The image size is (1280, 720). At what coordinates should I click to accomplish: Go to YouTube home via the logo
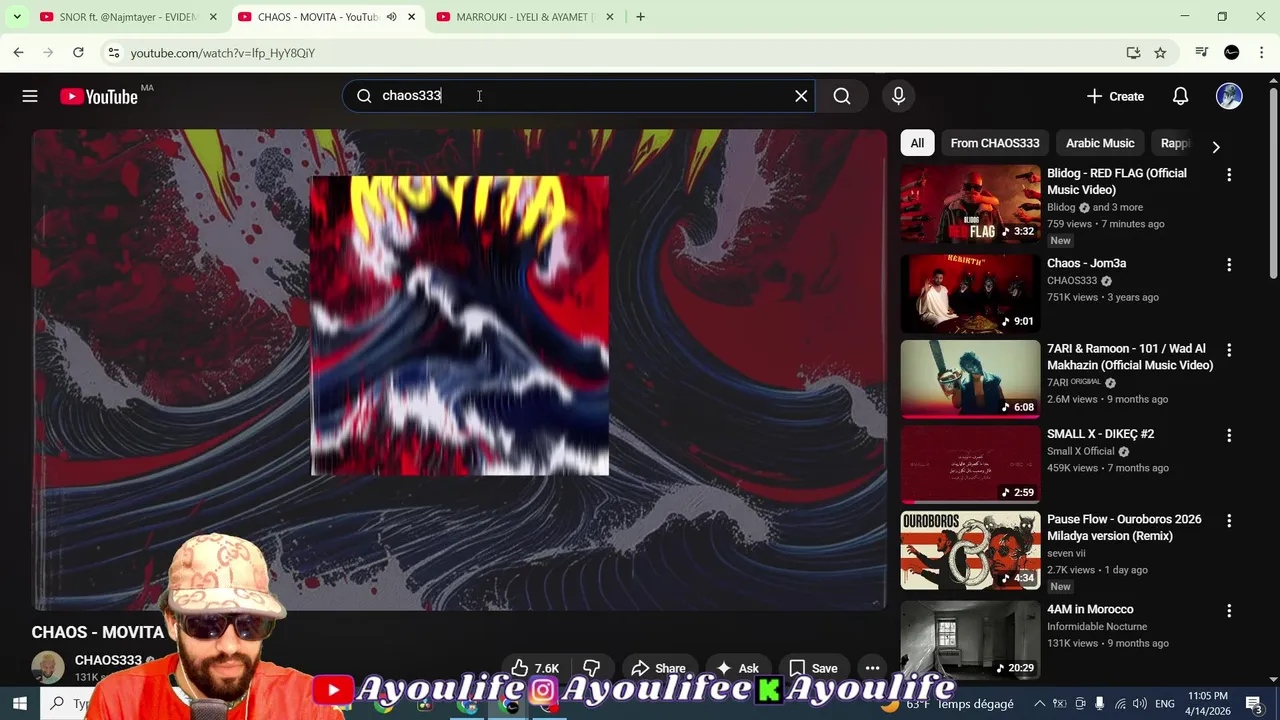pyautogui.click(x=99, y=96)
